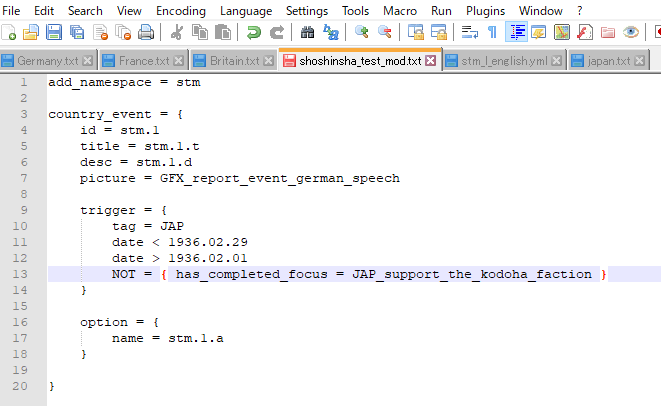Open Find with the binoculars icon
Screen dimensions: 661x406
(307, 32)
